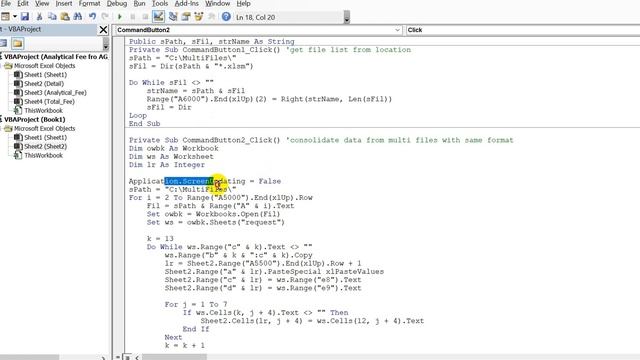Viewport: 640px width, 360px height.
Task: Click the "k = k + 1" line
Action: click(x=184, y=345)
